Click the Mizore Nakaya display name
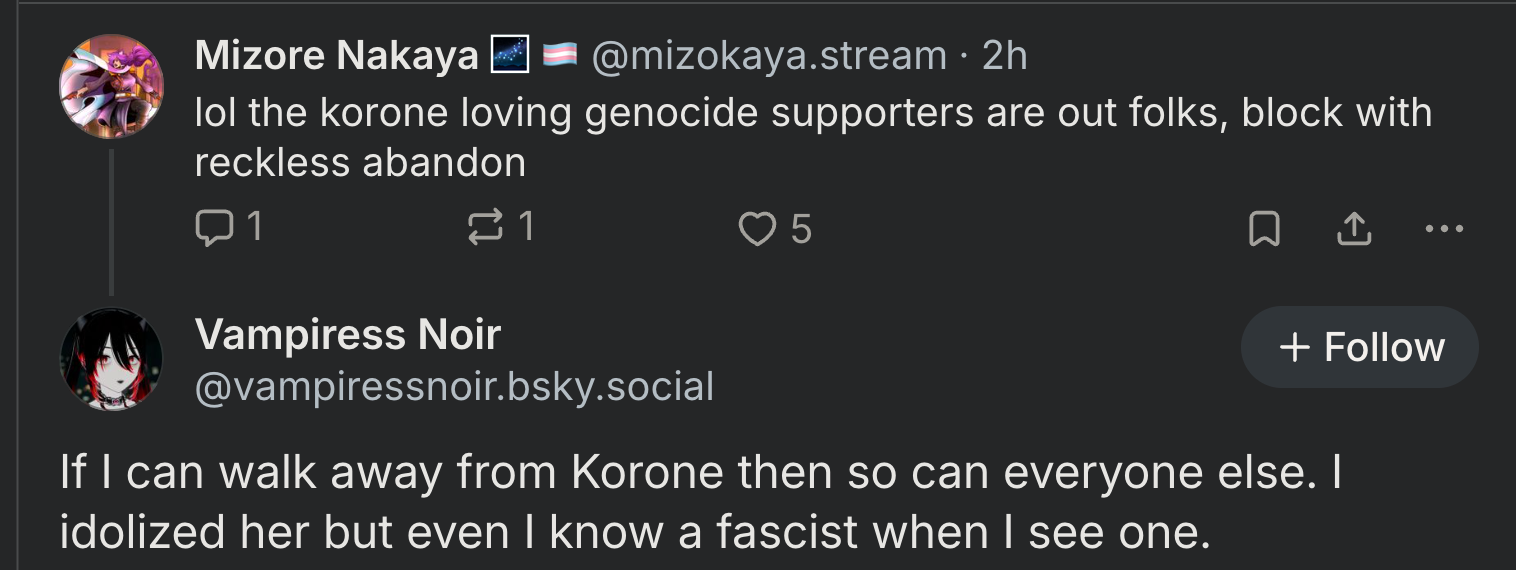Screen dimensions: 1516x570 click(x=336, y=56)
